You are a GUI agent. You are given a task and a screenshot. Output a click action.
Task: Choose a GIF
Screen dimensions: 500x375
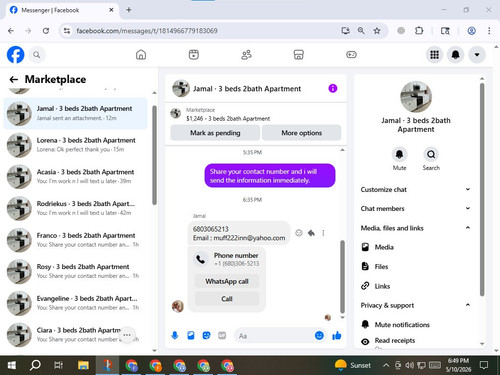(x=222, y=335)
